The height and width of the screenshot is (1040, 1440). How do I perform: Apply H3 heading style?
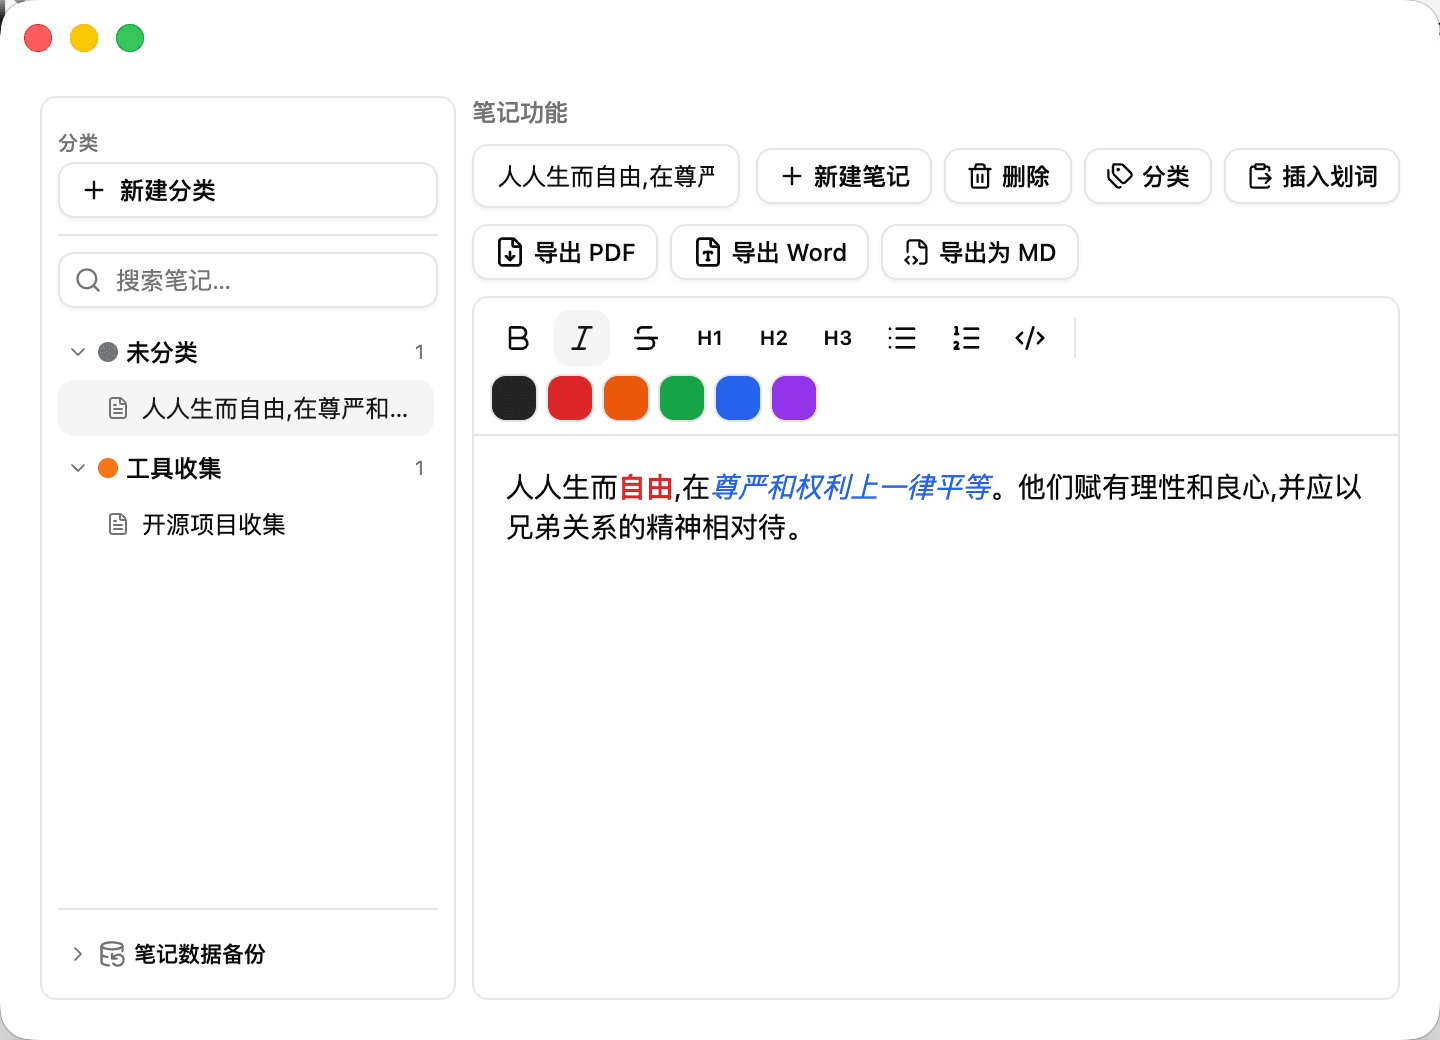click(x=838, y=338)
